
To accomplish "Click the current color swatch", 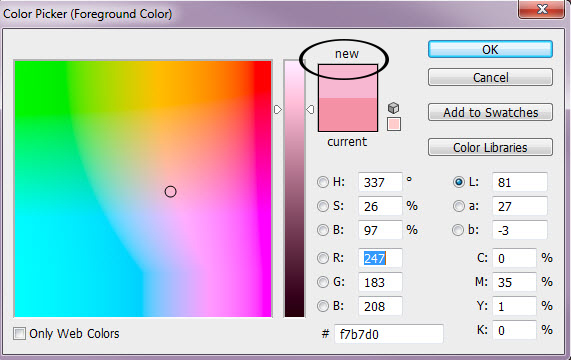I will point(348,115).
